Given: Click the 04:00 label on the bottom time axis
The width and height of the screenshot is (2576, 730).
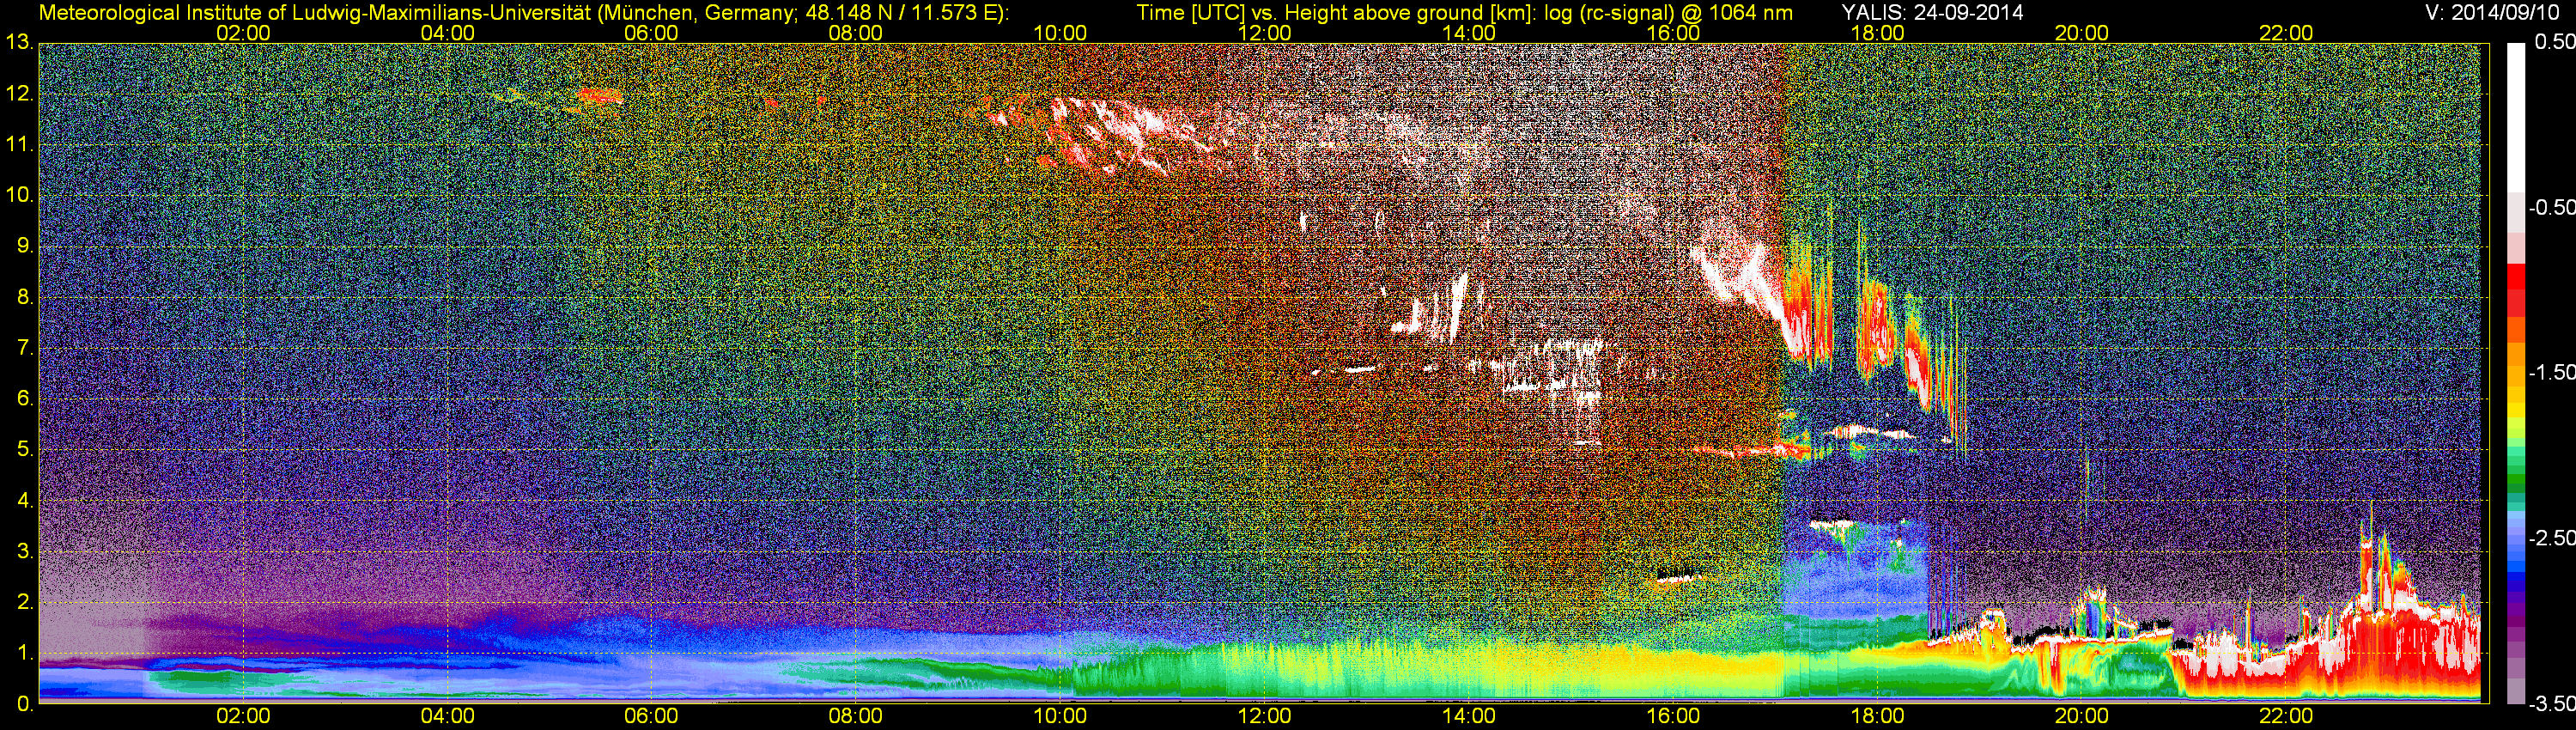Looking at the screenshot, I should 447,717.
